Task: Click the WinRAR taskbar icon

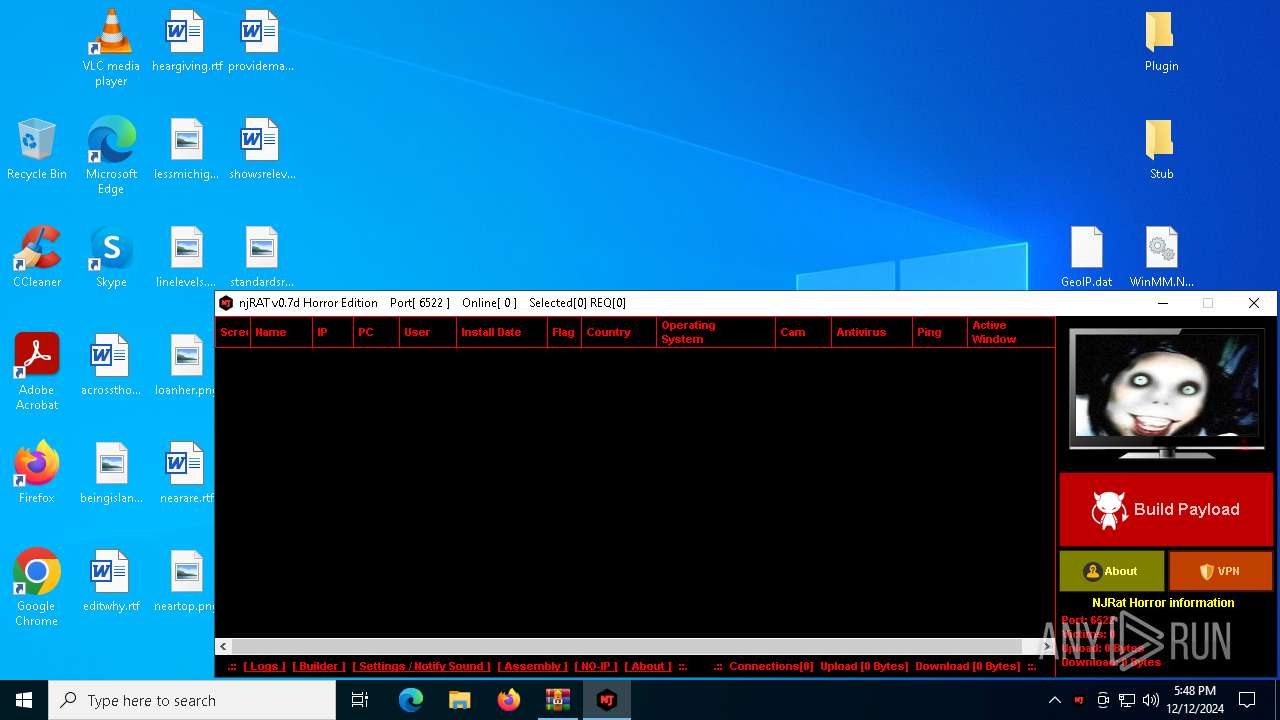Action: (557, 700)
